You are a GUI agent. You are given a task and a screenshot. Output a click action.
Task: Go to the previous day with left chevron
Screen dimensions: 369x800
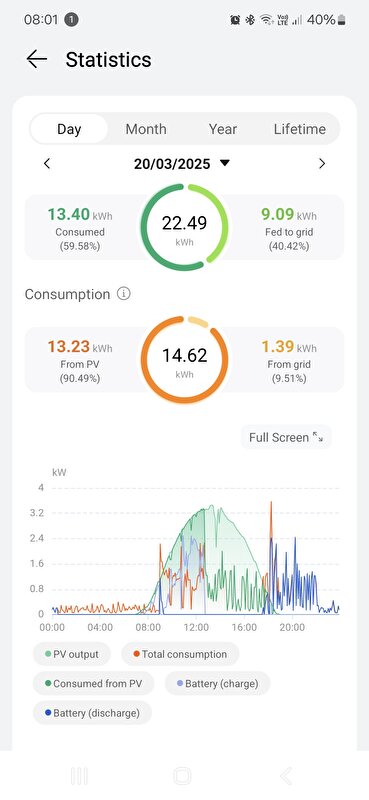(x=47, y=164)
